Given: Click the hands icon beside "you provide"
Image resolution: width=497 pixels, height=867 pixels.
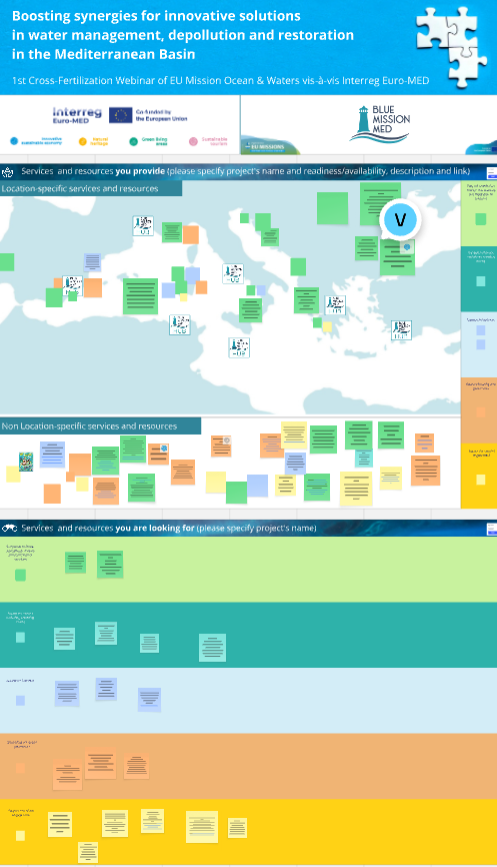Looking at the screenshot, I should tap(8, 172).
